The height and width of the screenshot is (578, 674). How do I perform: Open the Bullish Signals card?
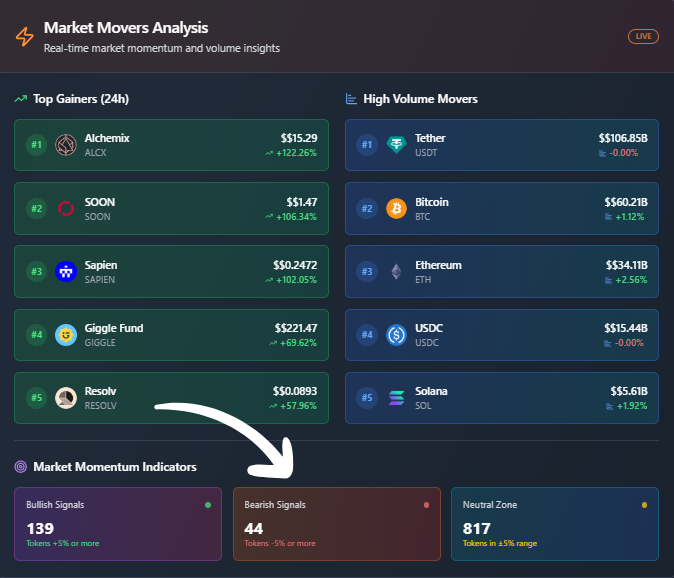coord(118,524)
